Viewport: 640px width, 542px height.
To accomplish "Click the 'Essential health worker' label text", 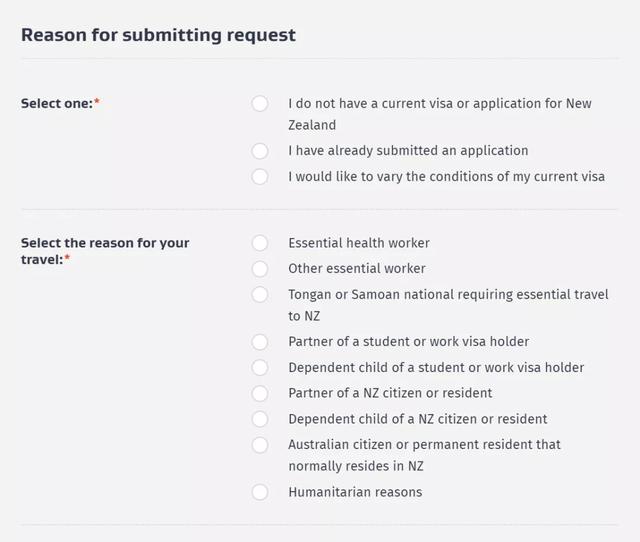I will click(359, 243).
